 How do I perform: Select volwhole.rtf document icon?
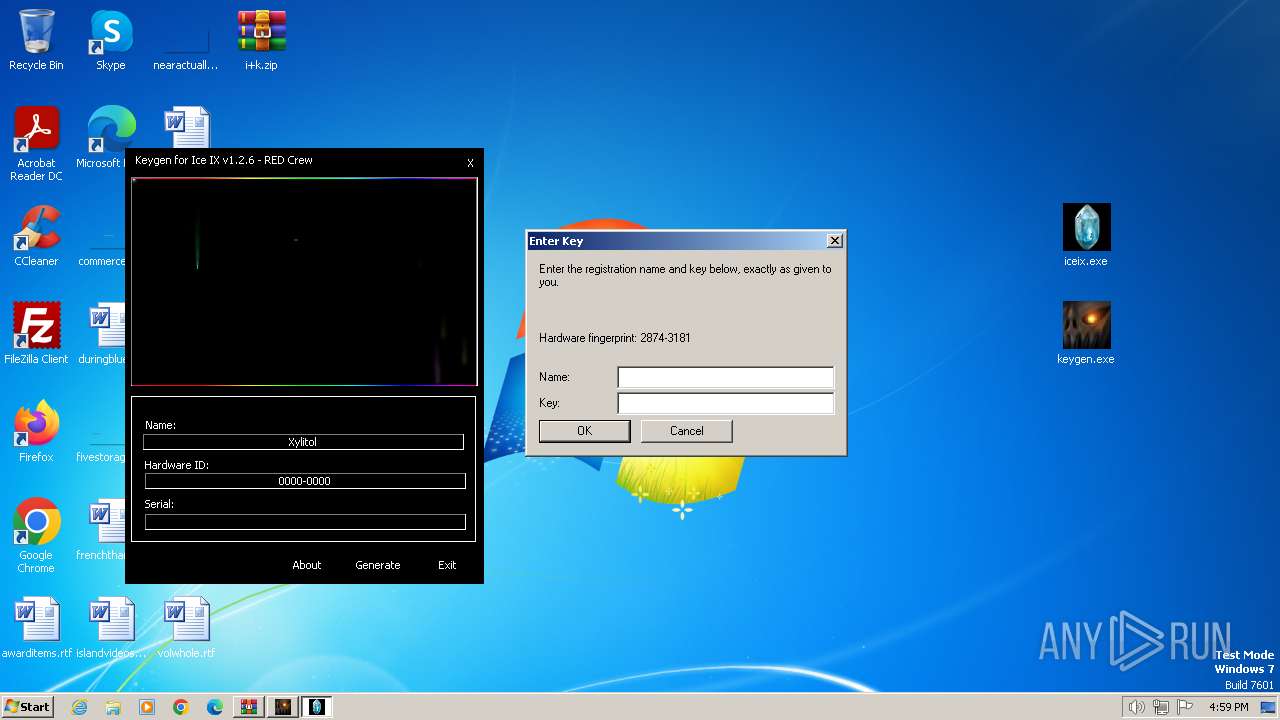coord(186,628)
